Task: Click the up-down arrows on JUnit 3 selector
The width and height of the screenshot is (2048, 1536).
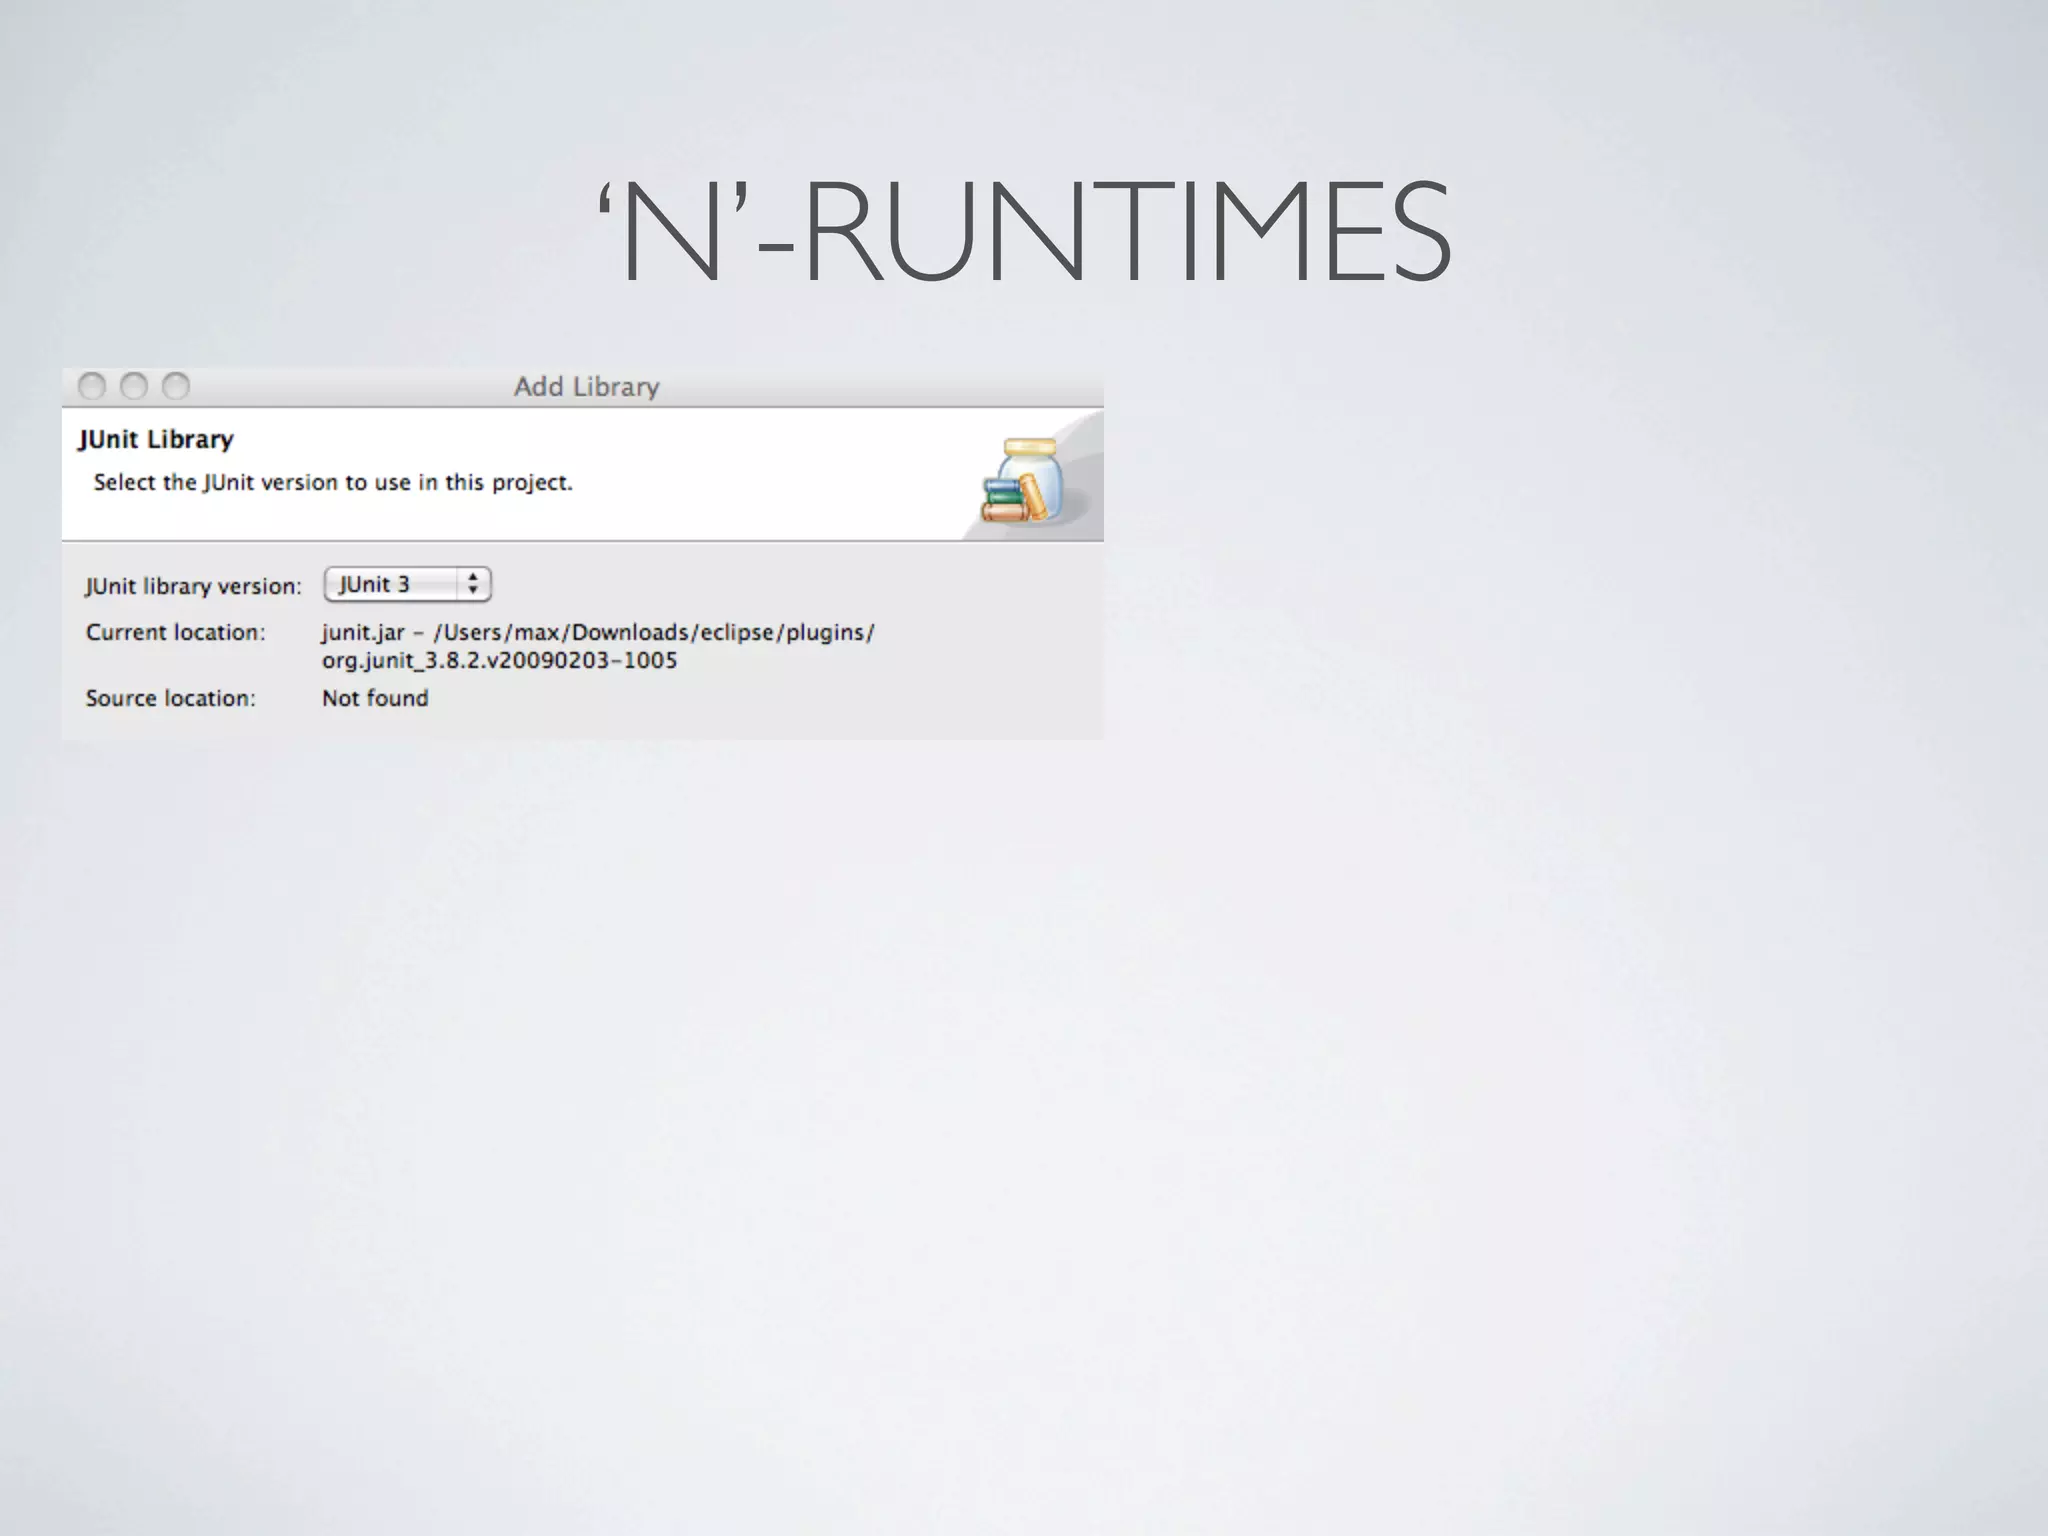Action: (473, 585)
